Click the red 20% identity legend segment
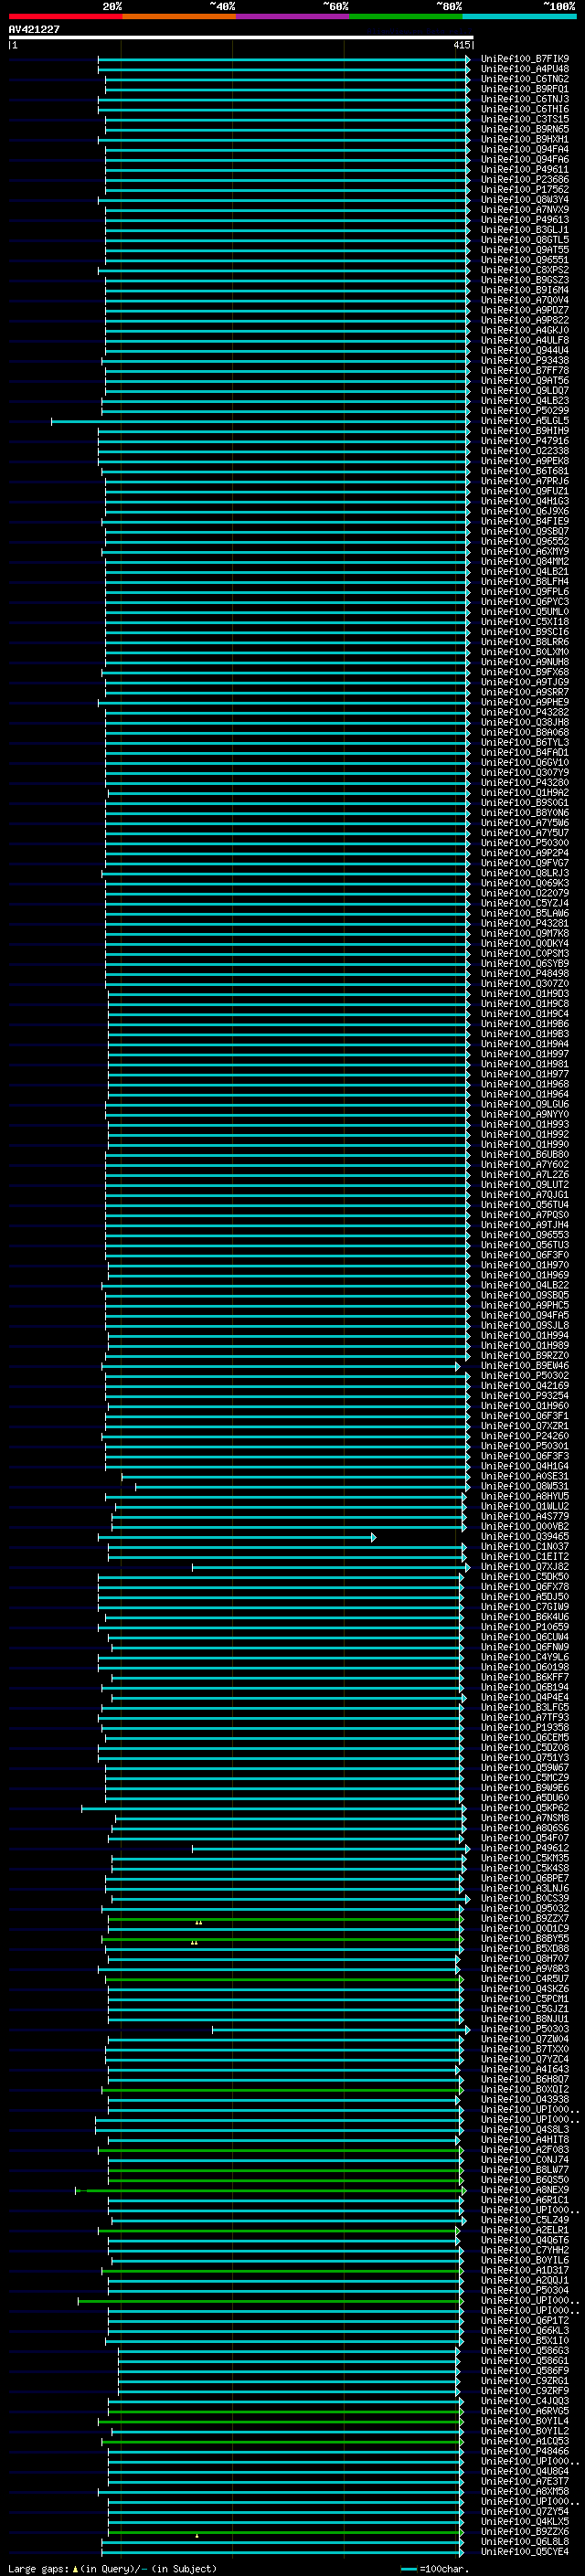This screenshot has height=2576, width=585. 65,16
